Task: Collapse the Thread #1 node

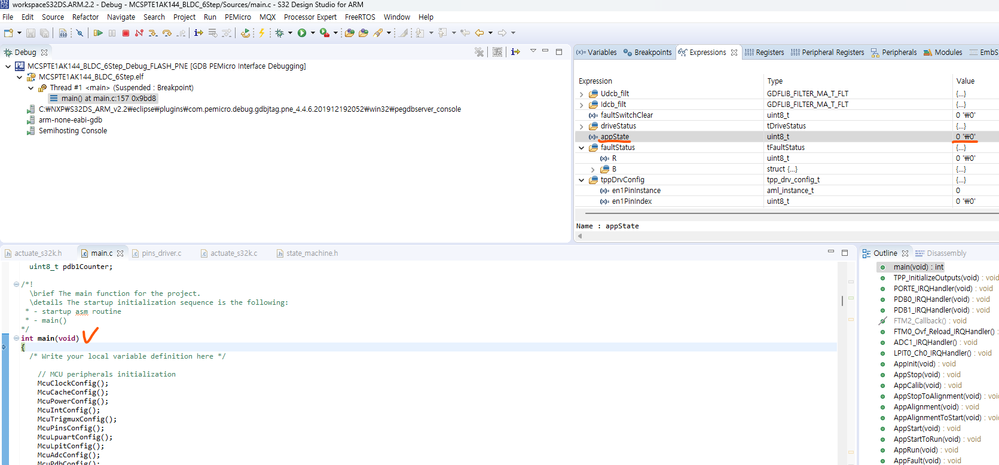Action: 31,87
